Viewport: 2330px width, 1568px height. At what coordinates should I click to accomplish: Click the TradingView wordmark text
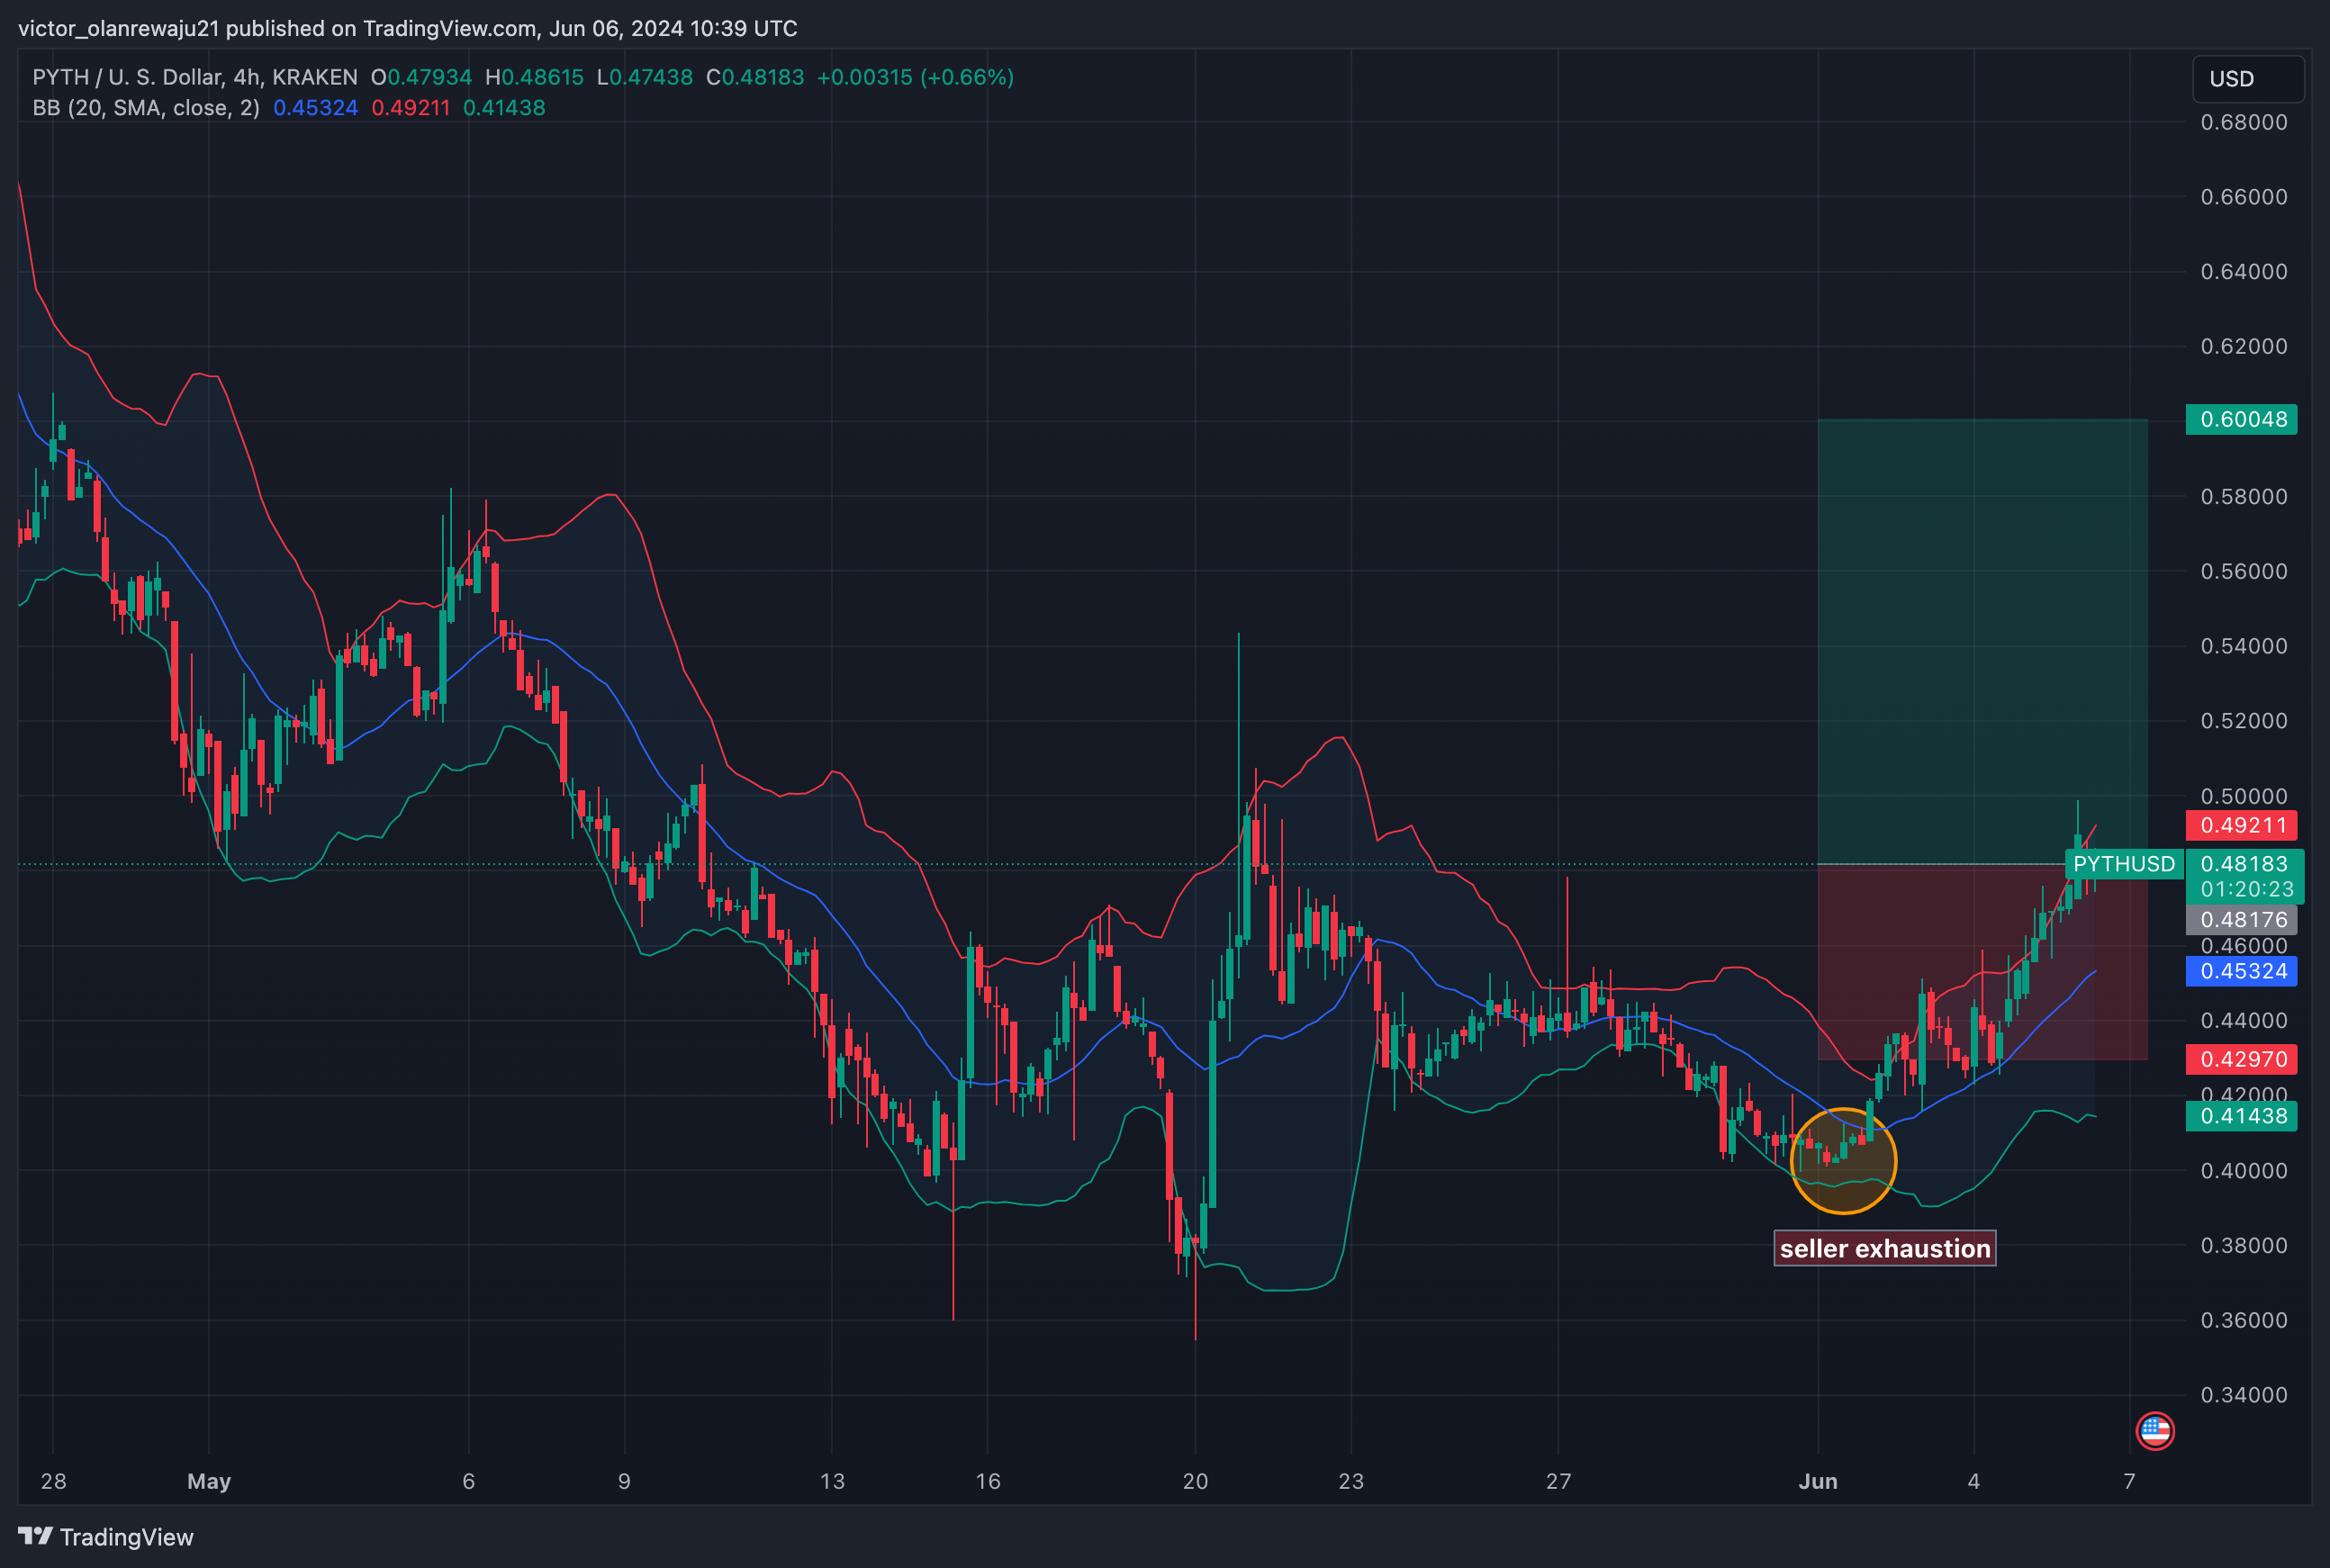(x=126, y=1537)
